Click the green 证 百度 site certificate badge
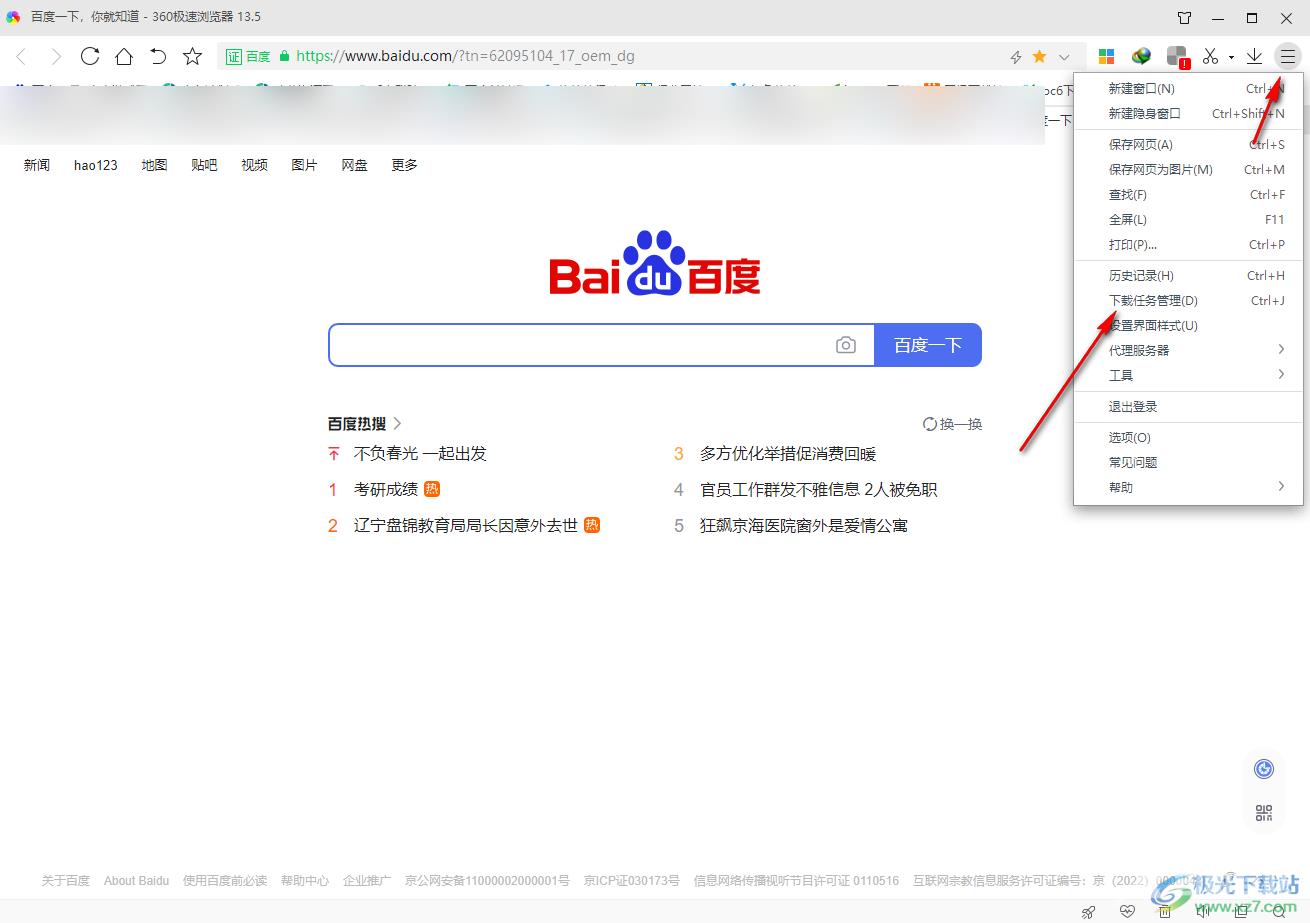Screen dimensions: 1310x923 248,57
